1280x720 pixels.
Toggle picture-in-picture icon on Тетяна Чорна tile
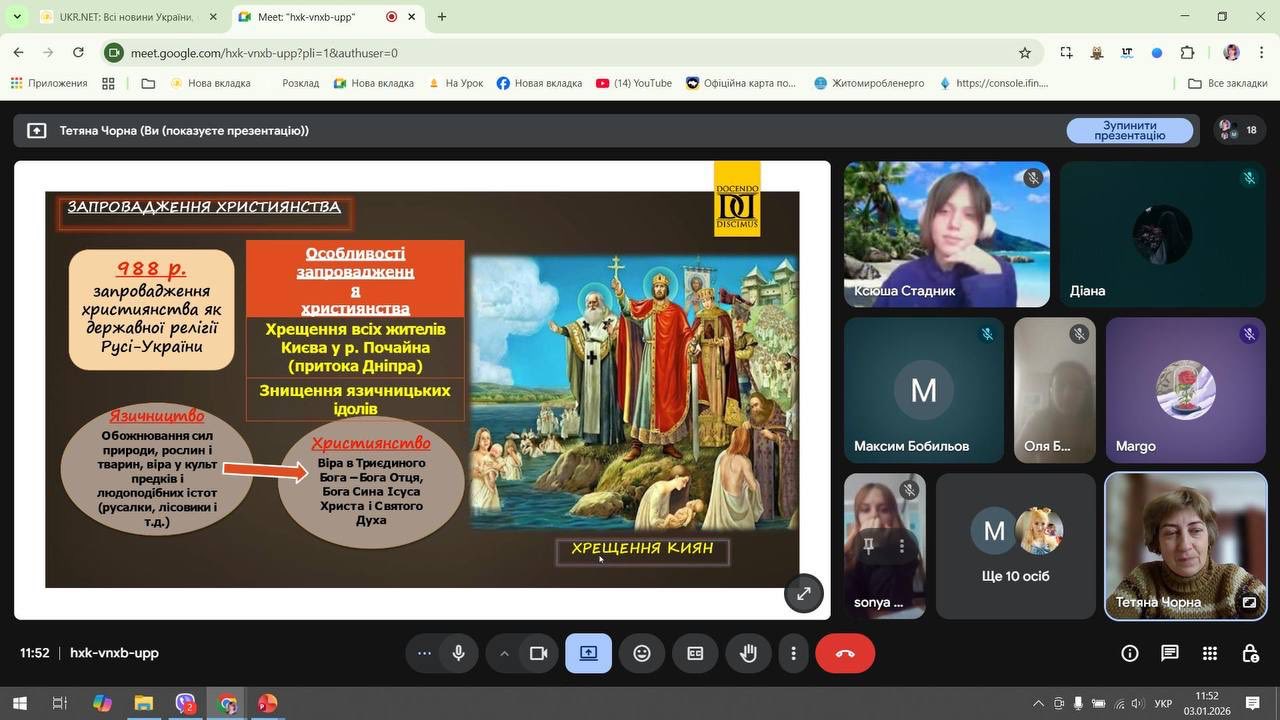(1249, 602)
